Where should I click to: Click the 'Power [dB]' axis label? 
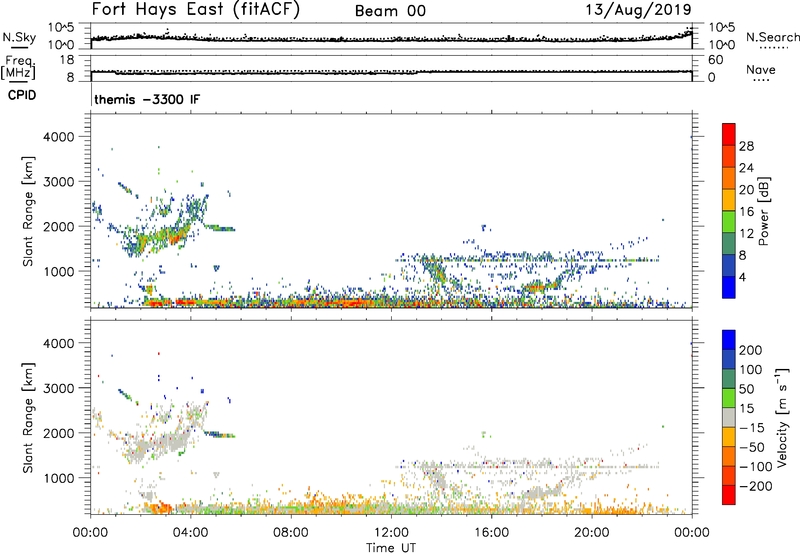(763, 211)
